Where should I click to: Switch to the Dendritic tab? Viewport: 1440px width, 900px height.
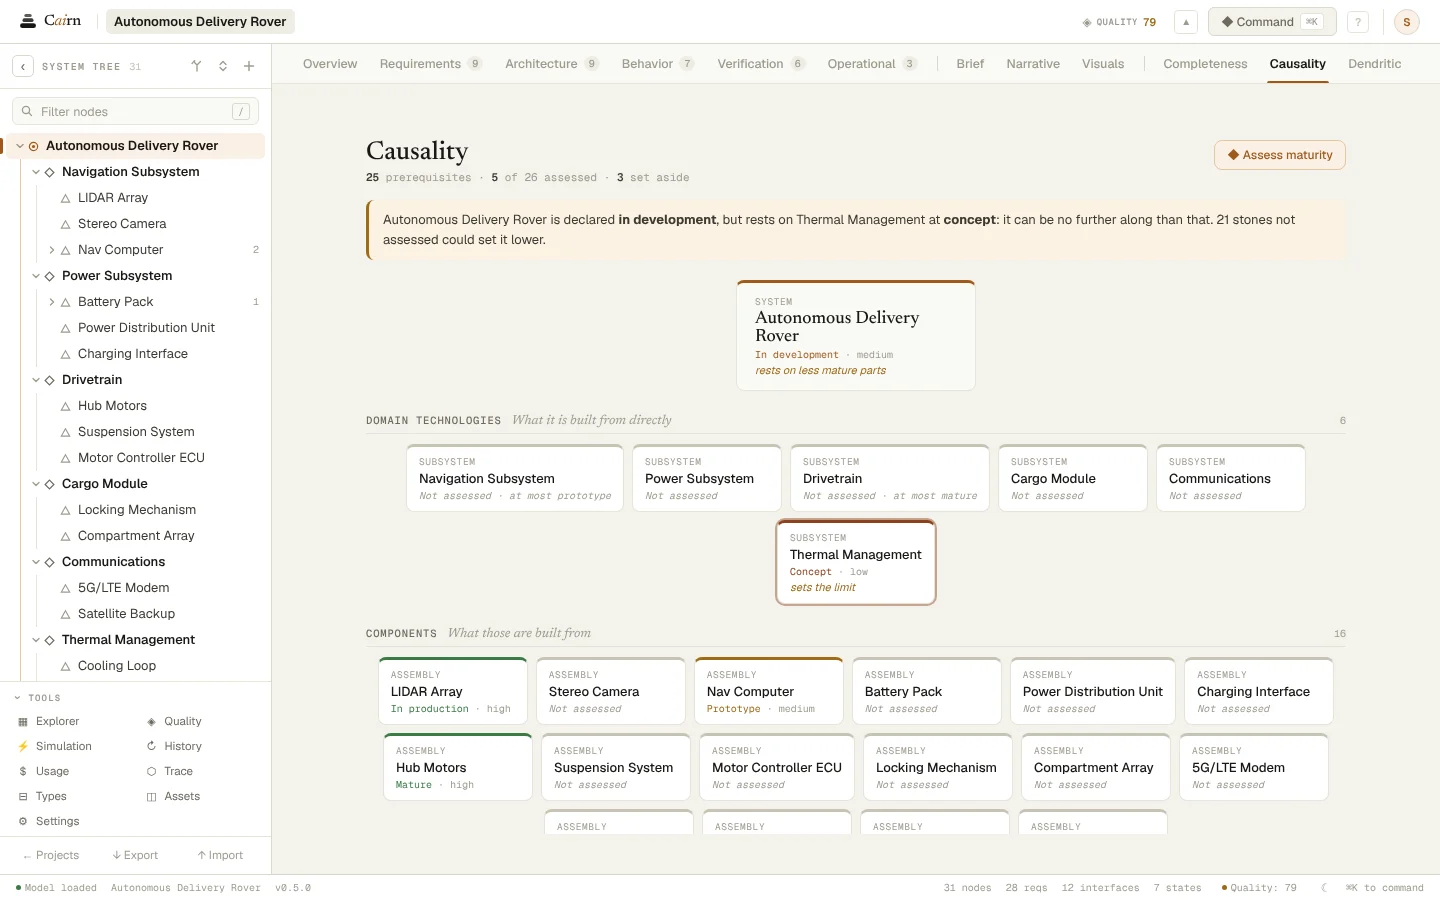pyautogui.click(x=1374, y=64)
